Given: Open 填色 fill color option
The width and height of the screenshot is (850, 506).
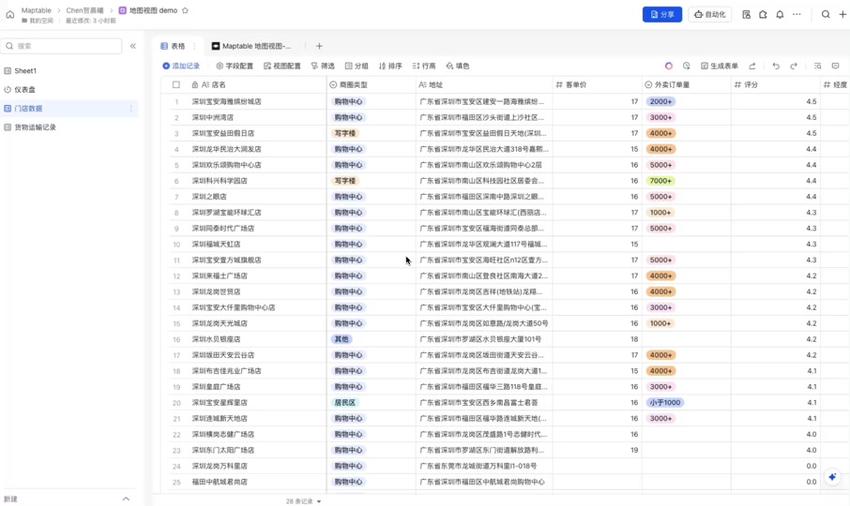Looking at the screenshot, I should pyautogui.click(x=457, y=66).
